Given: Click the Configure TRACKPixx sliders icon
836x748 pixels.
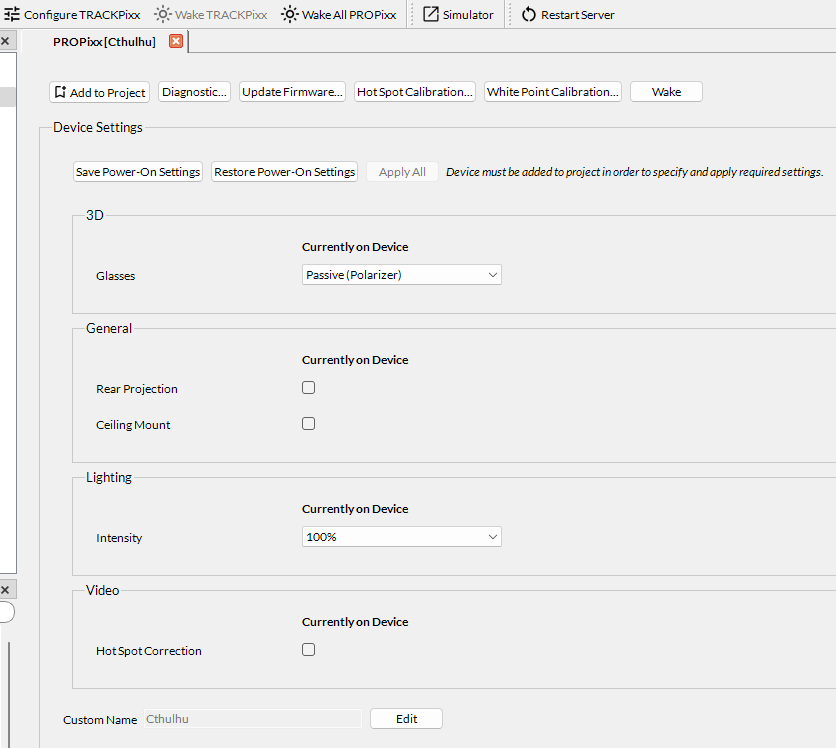Looking at the screenshot, I should (12, 15).
